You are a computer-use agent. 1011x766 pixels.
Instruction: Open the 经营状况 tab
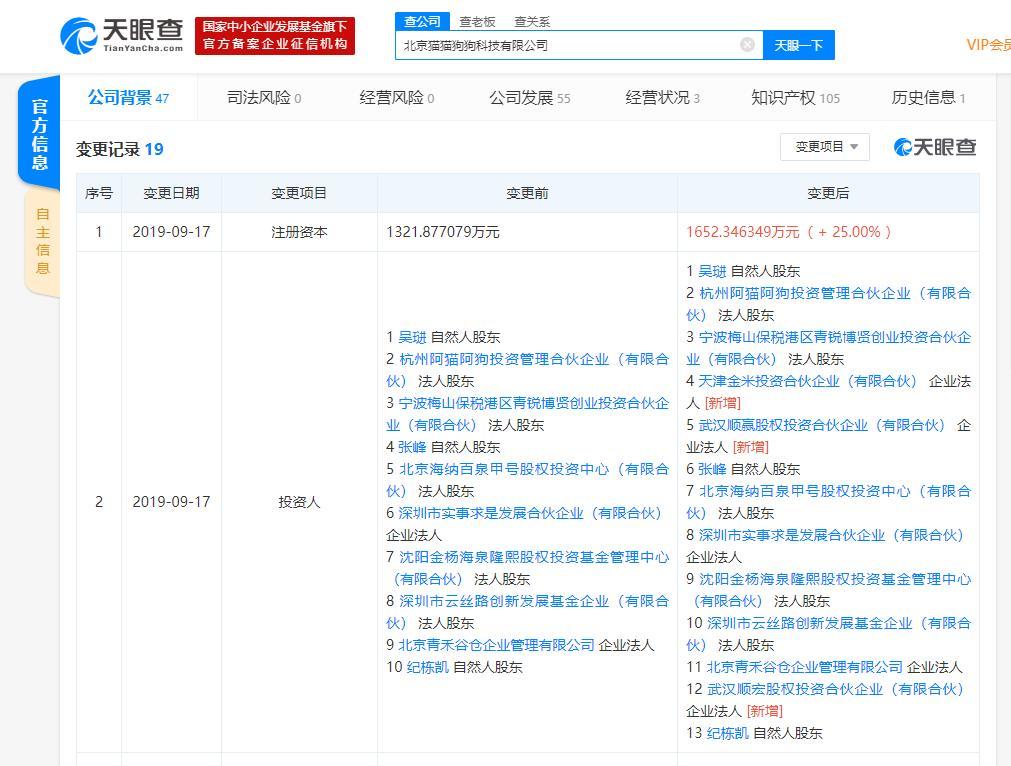[662, 98]
